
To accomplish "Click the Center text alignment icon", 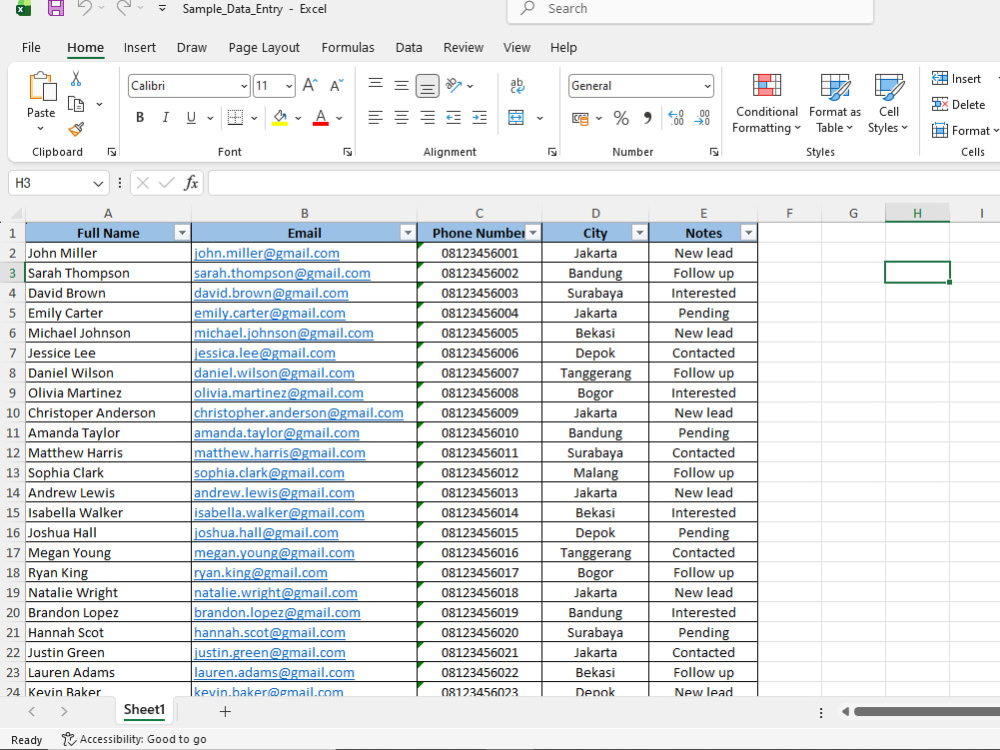I will pos(401,117).
